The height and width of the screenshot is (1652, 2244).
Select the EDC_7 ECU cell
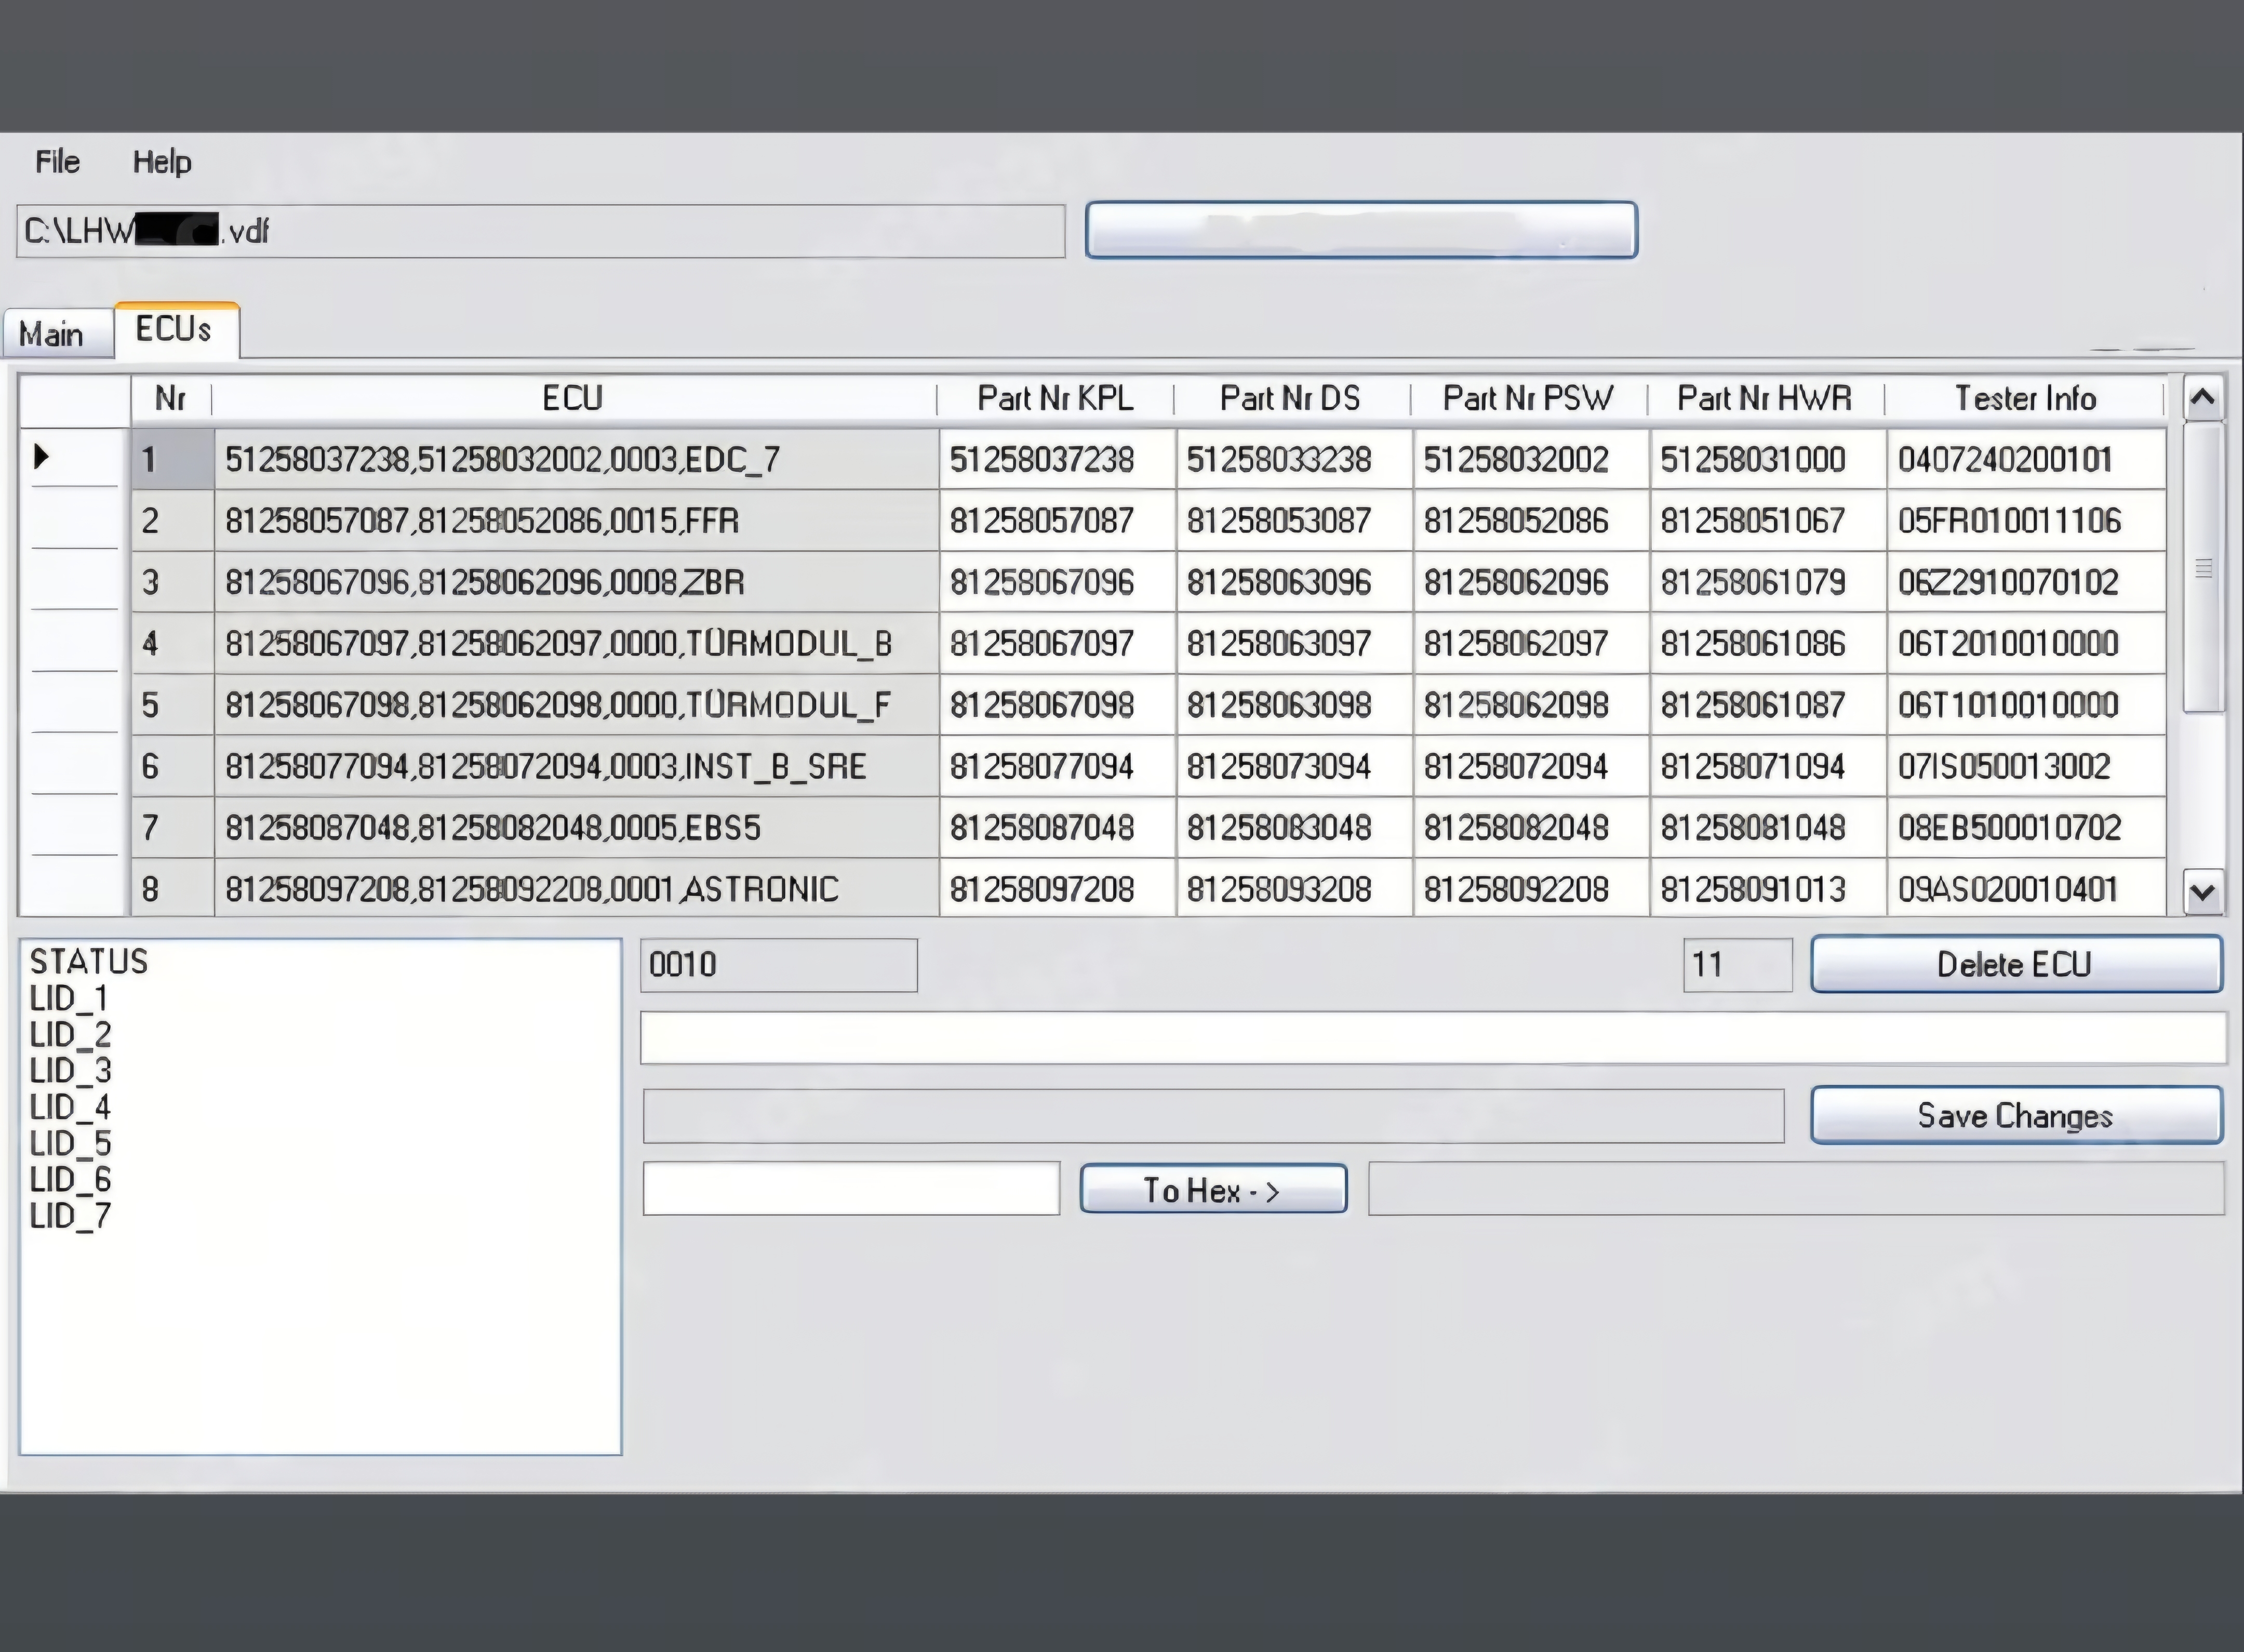pos(577,459)
